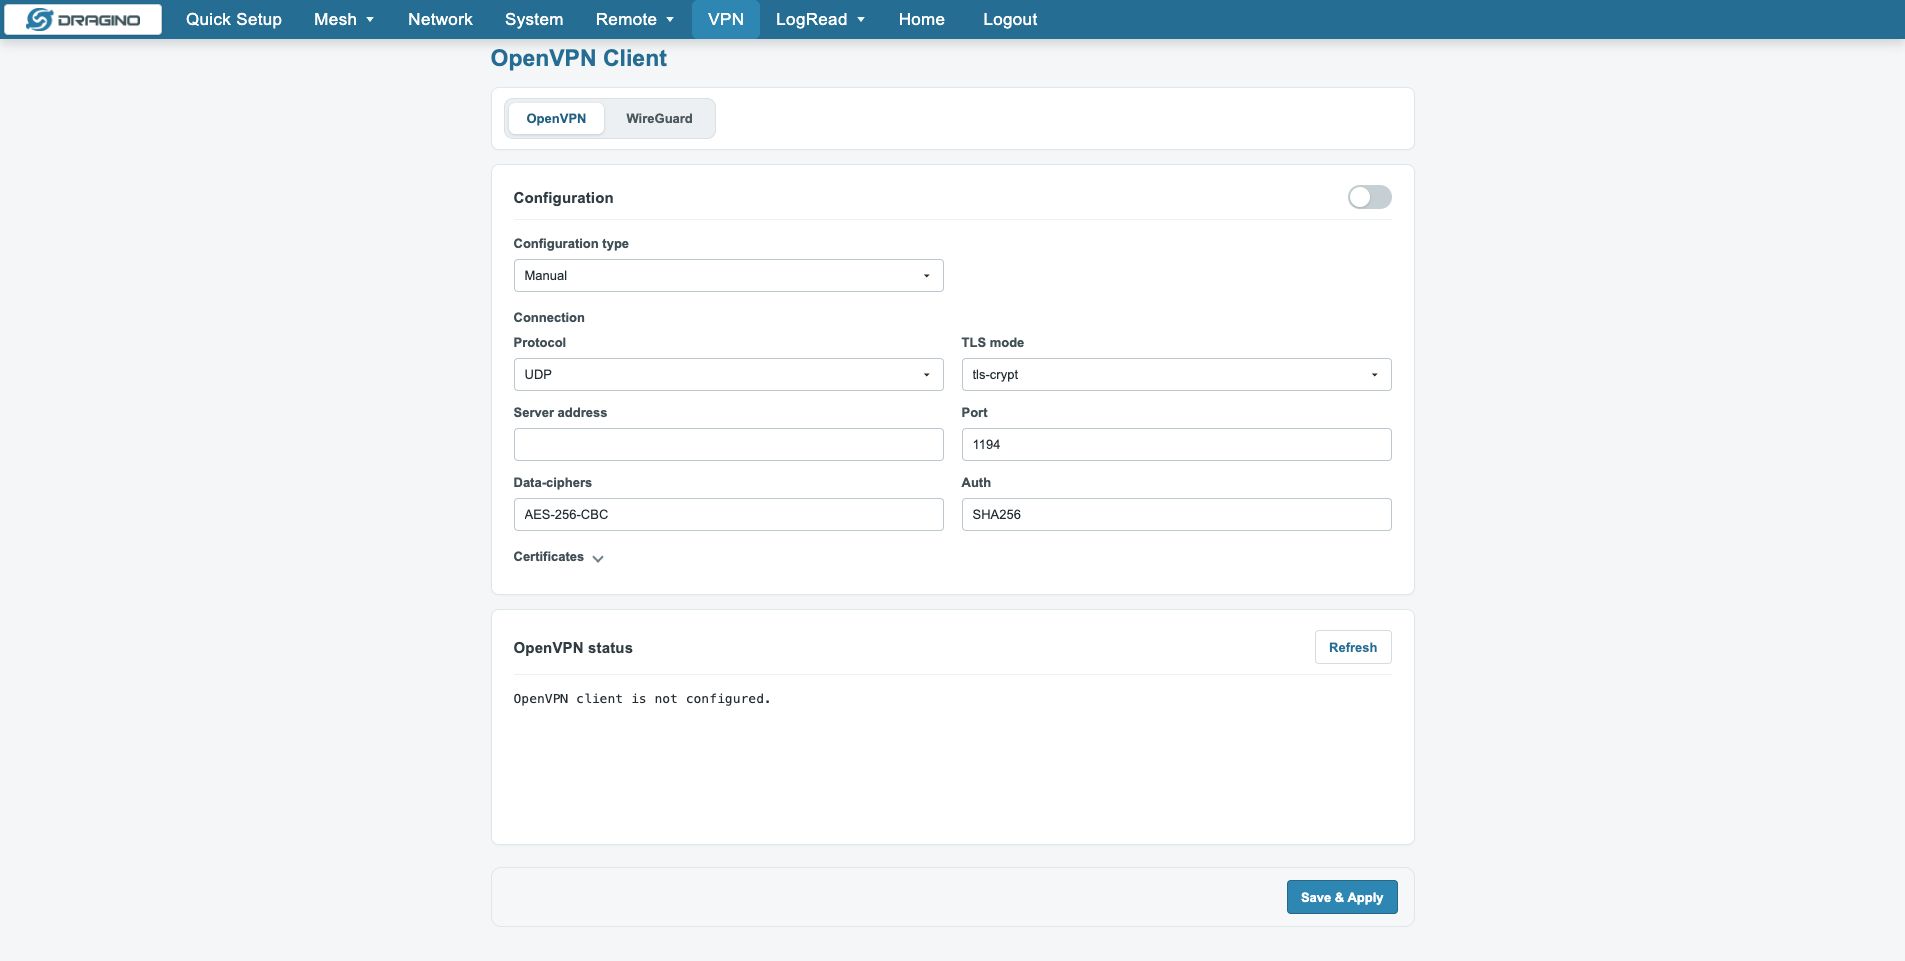
Task: Open the TLS mode dropdown
Action: (1176, 374)
